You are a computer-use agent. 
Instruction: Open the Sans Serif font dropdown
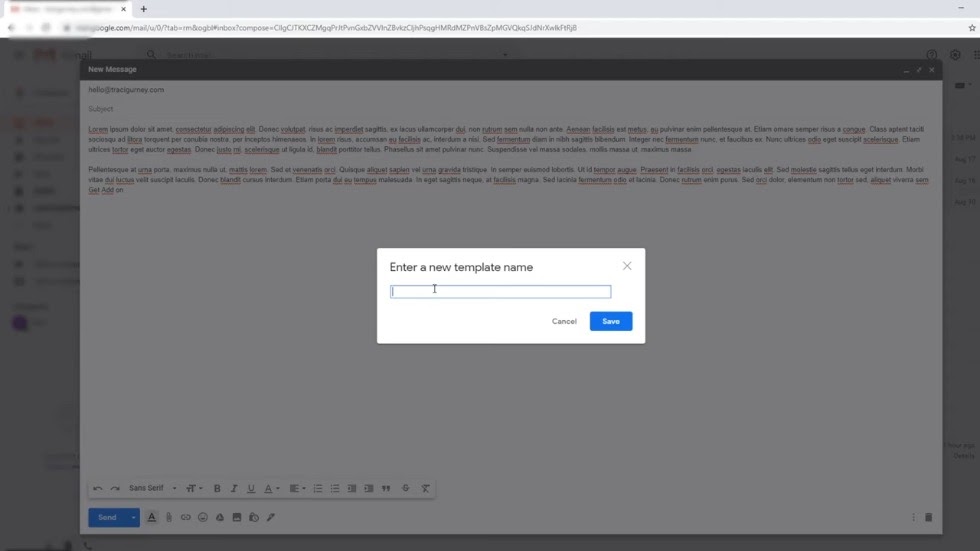pos(152,488)
